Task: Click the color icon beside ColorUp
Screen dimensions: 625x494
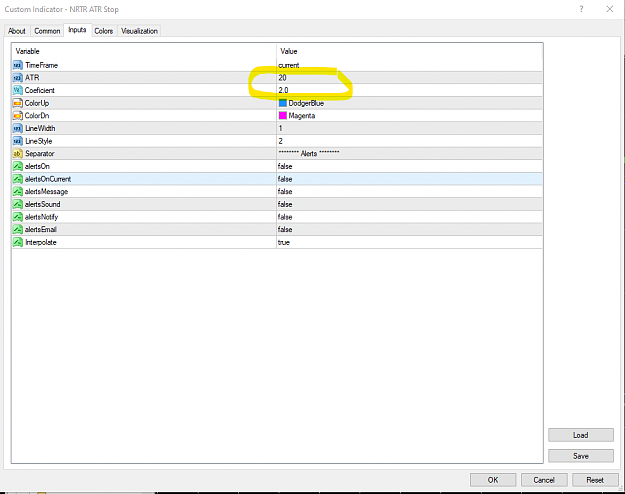Action: (18, 103)
